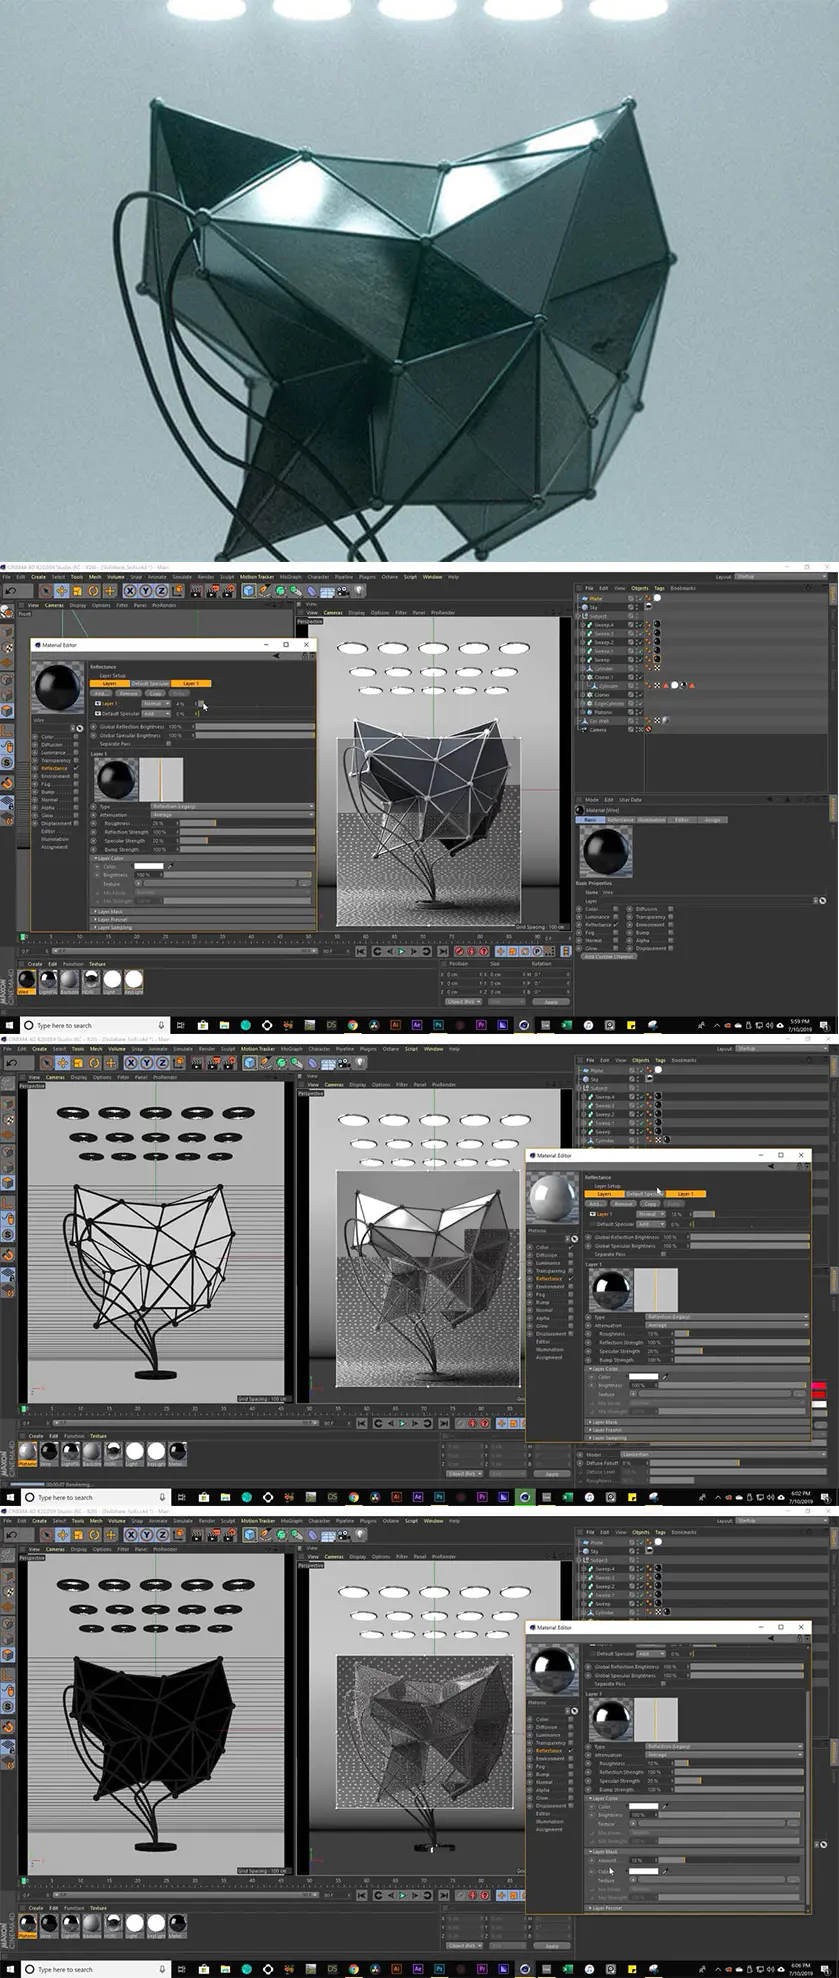Click the Undo arrow in the top Cinema 4D toolbar
The height and width of the screenshot is (1978, 839).
10,591
